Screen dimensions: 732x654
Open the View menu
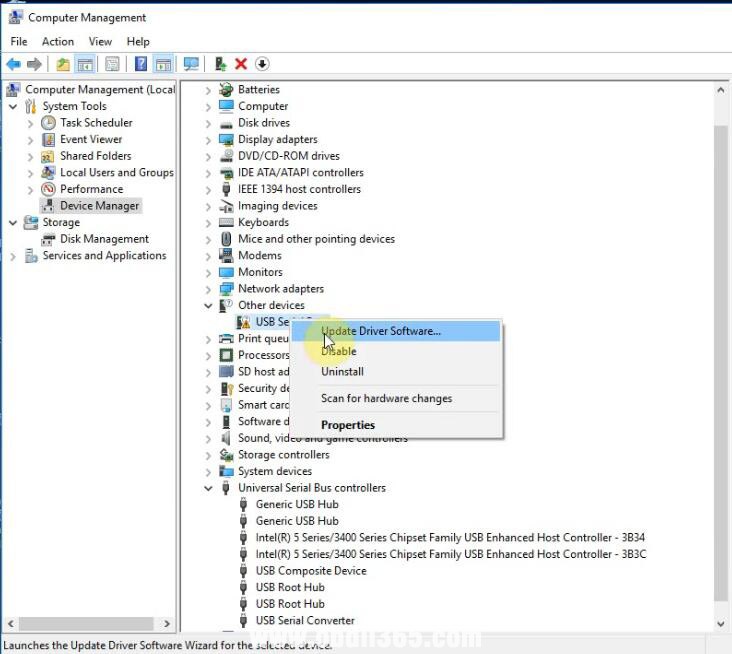[100, 42]
